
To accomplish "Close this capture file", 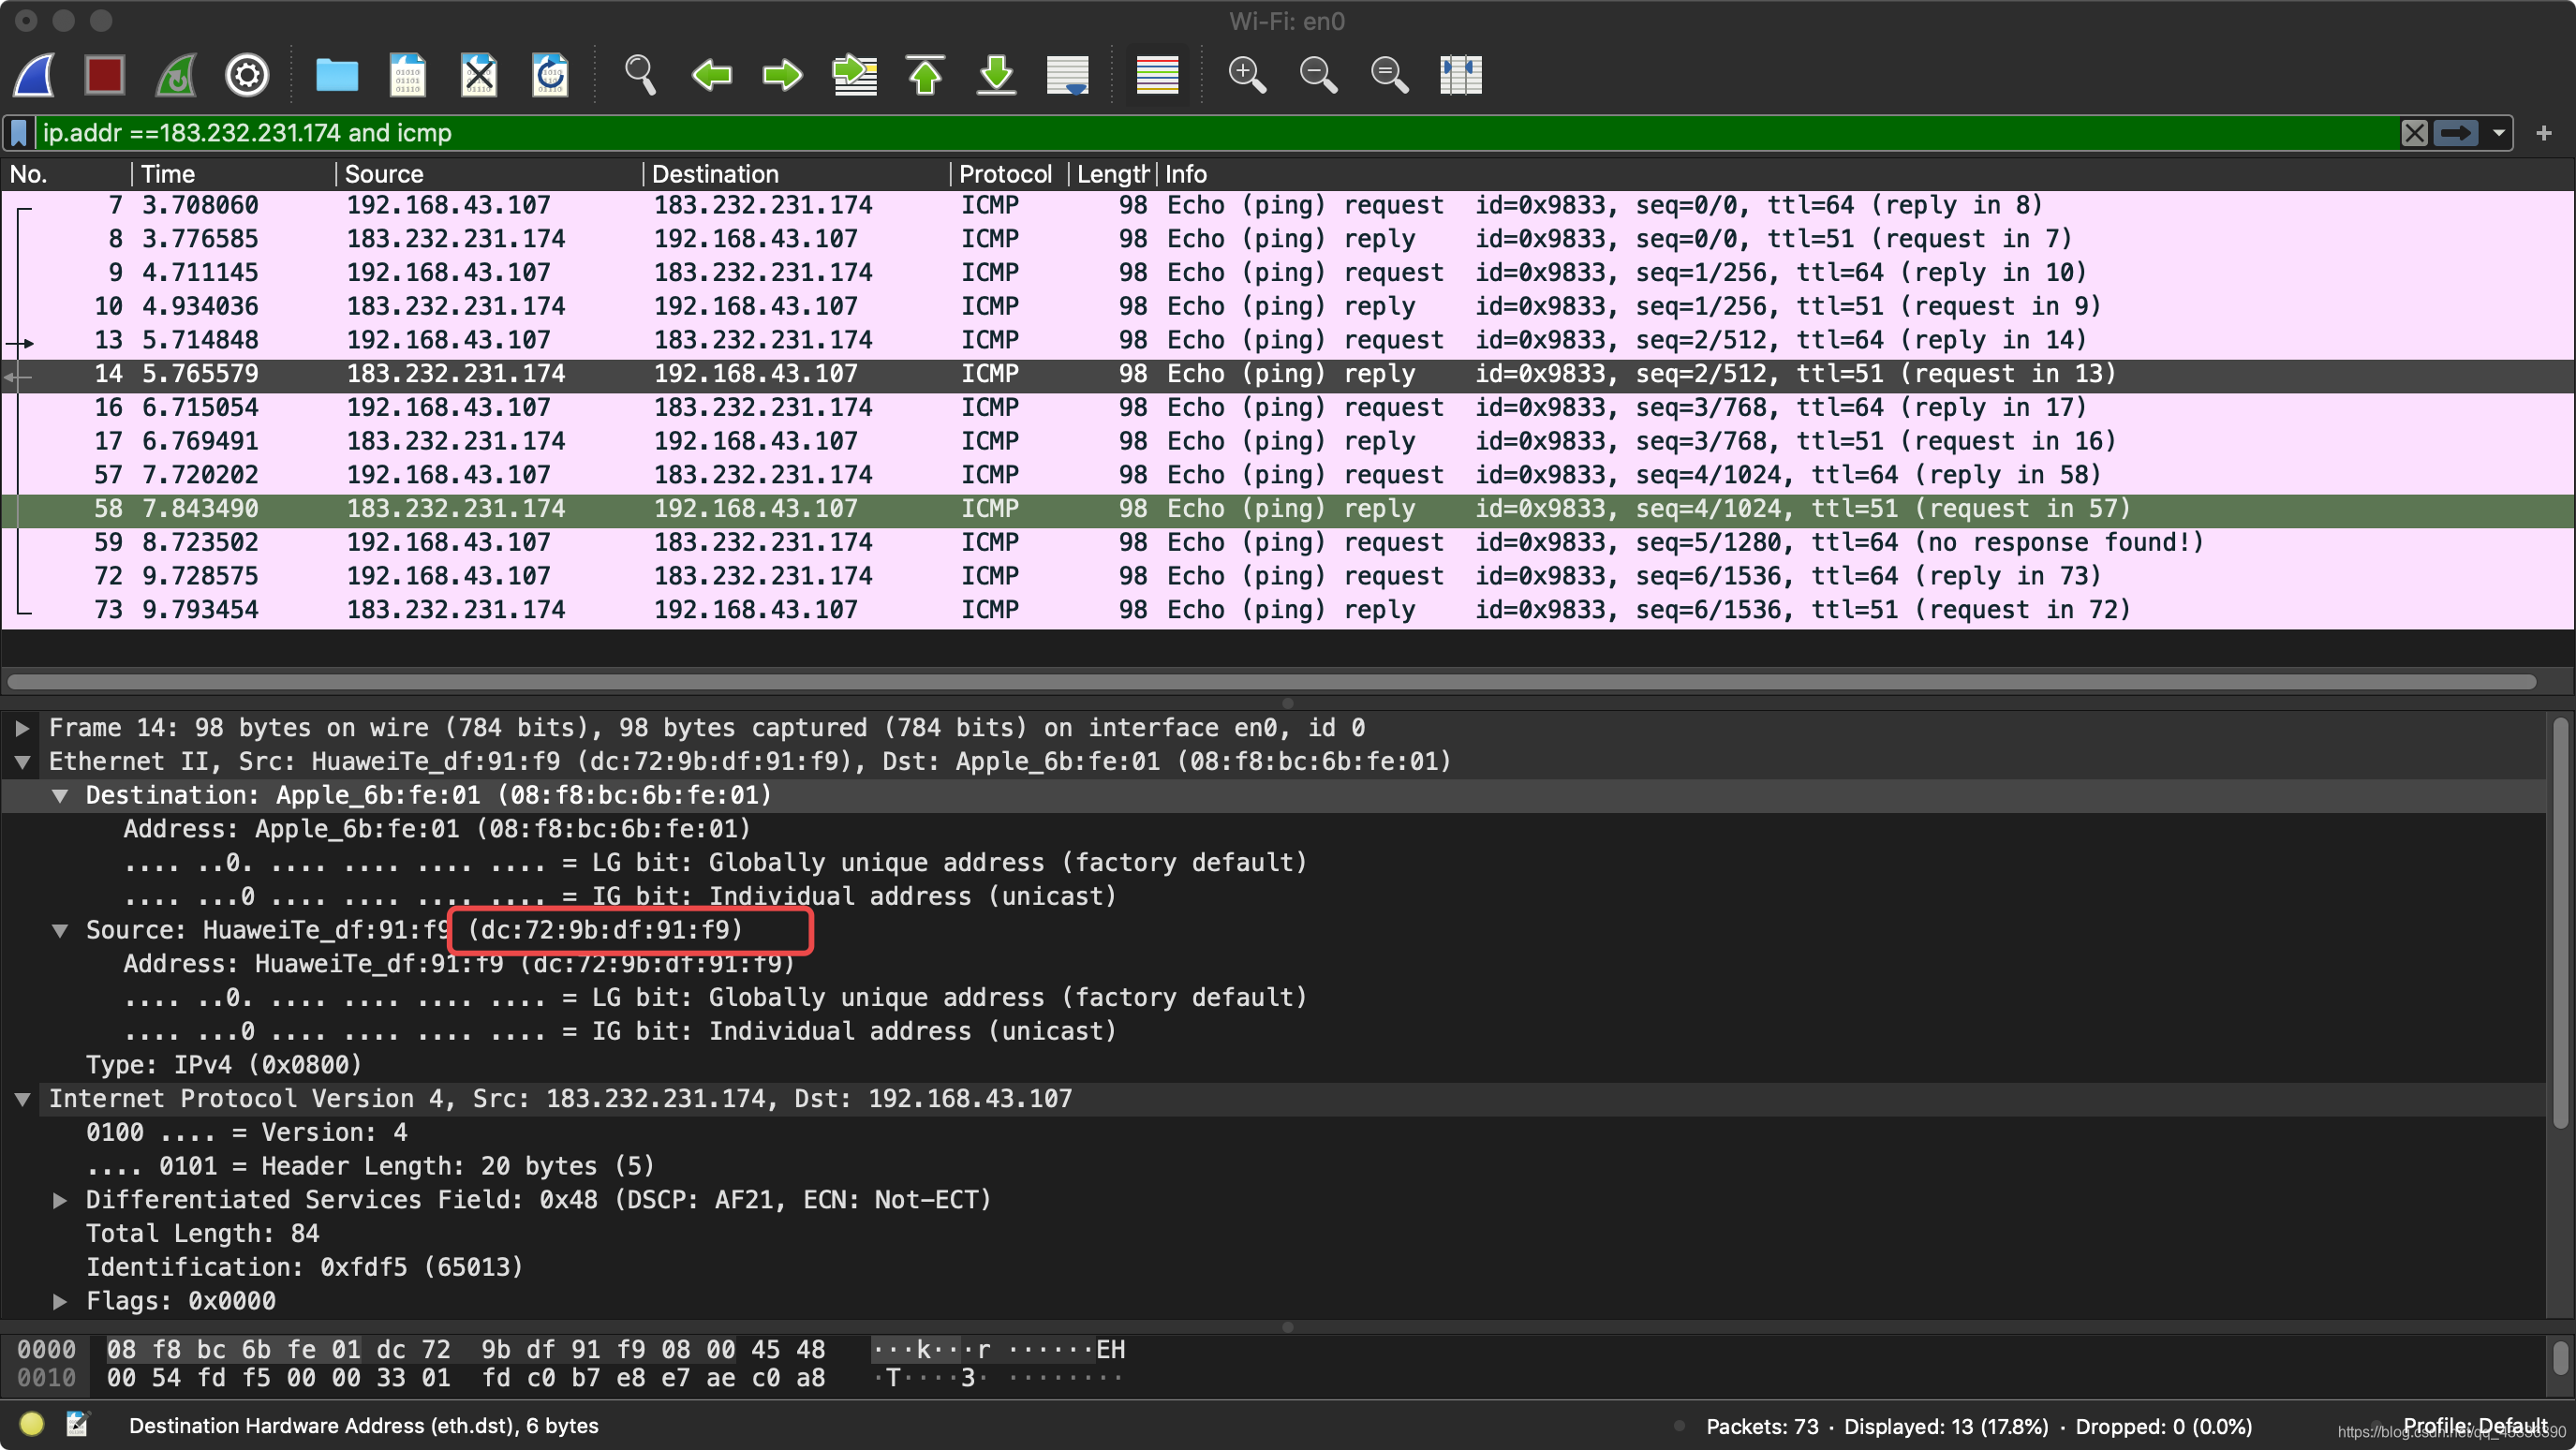I will coord(479,75).
